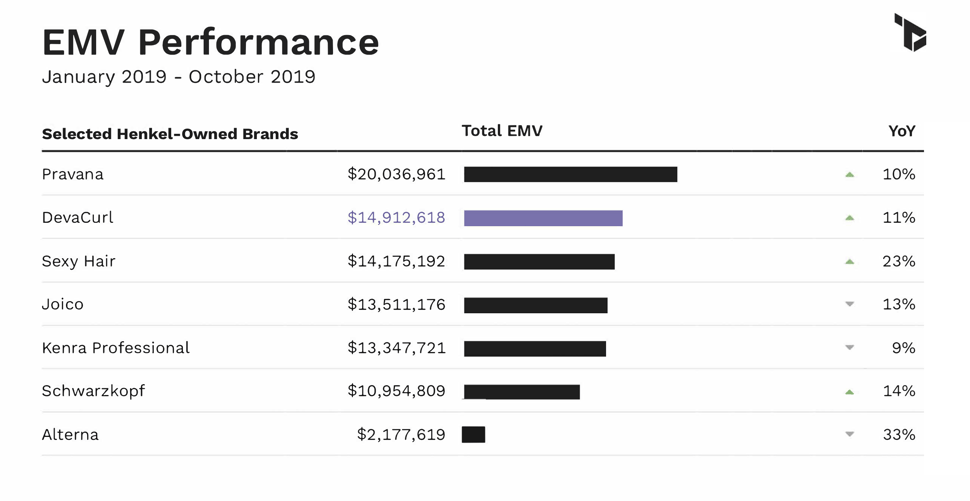The height and width of the screenshot is (501, 970).
Task: Click Kenra Professional's gray down arrow
Action: click(x=850, y=348)
